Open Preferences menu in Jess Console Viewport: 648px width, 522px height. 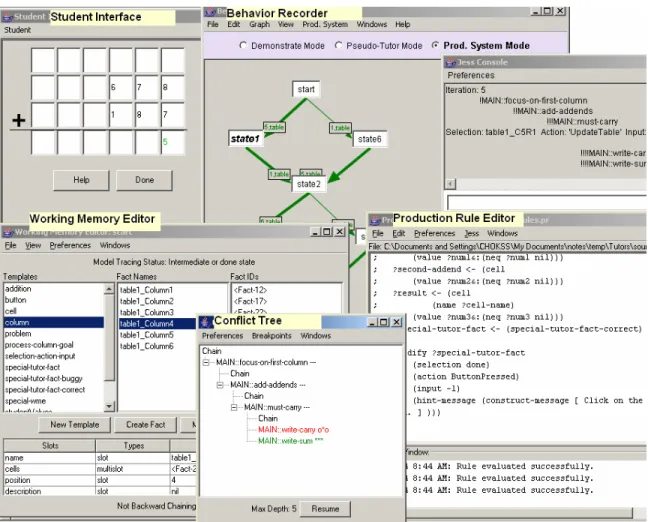click(471, 75)
